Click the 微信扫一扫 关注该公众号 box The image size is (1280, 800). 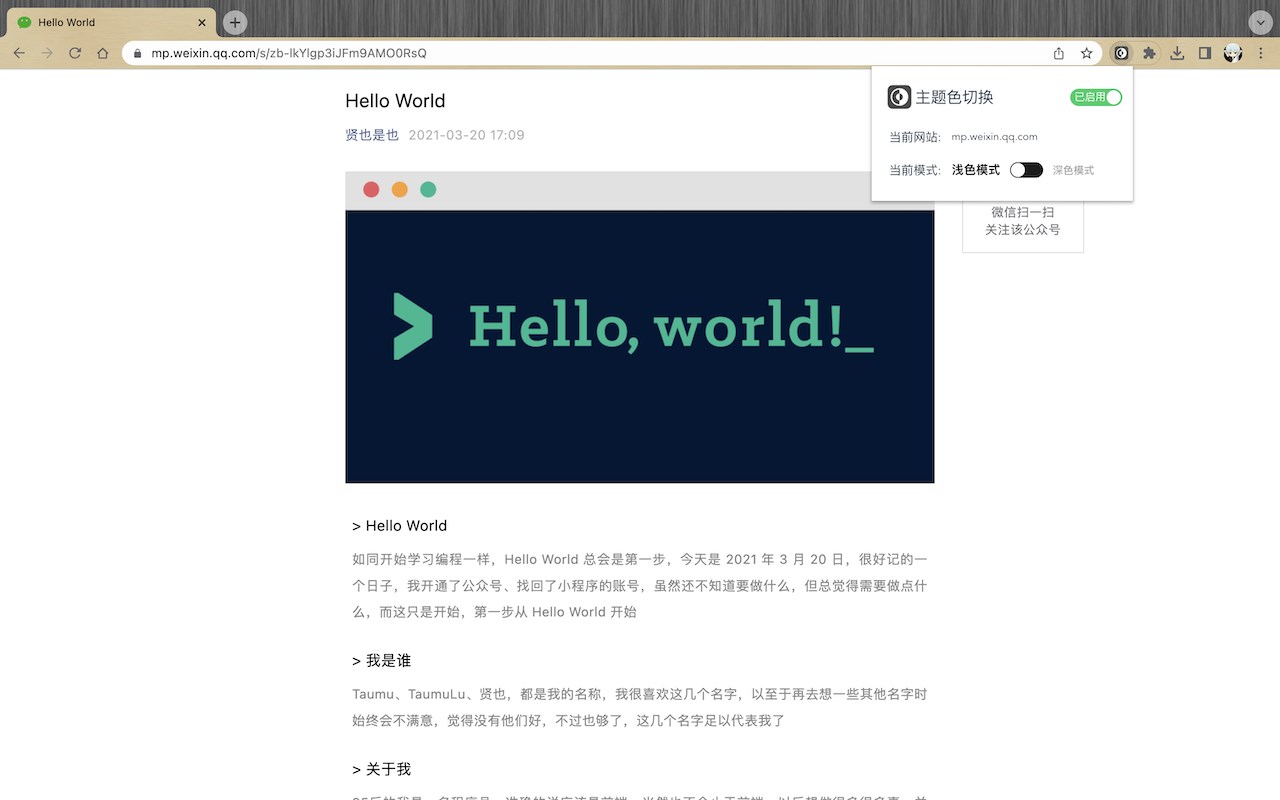coord(1022,221)
